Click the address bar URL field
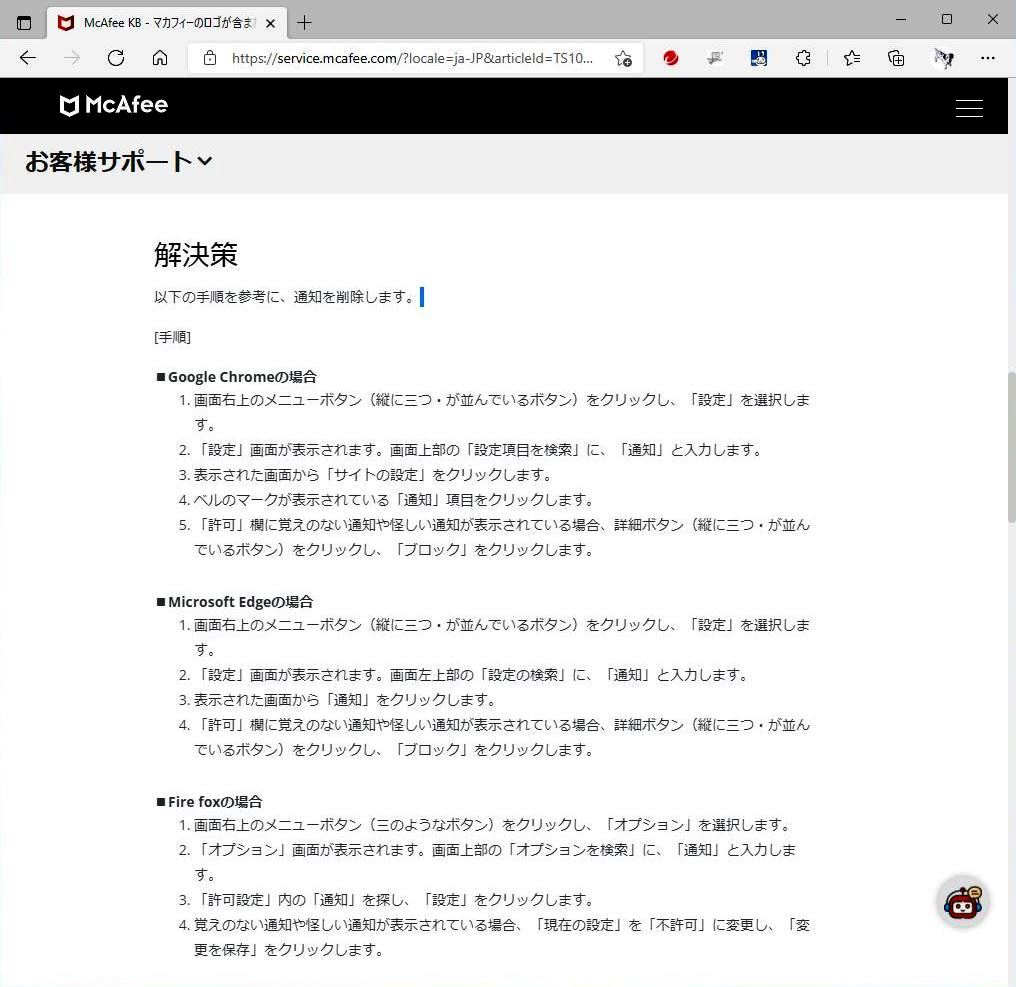Viewport: 1016px width, 987px height. tap(412, 58)
